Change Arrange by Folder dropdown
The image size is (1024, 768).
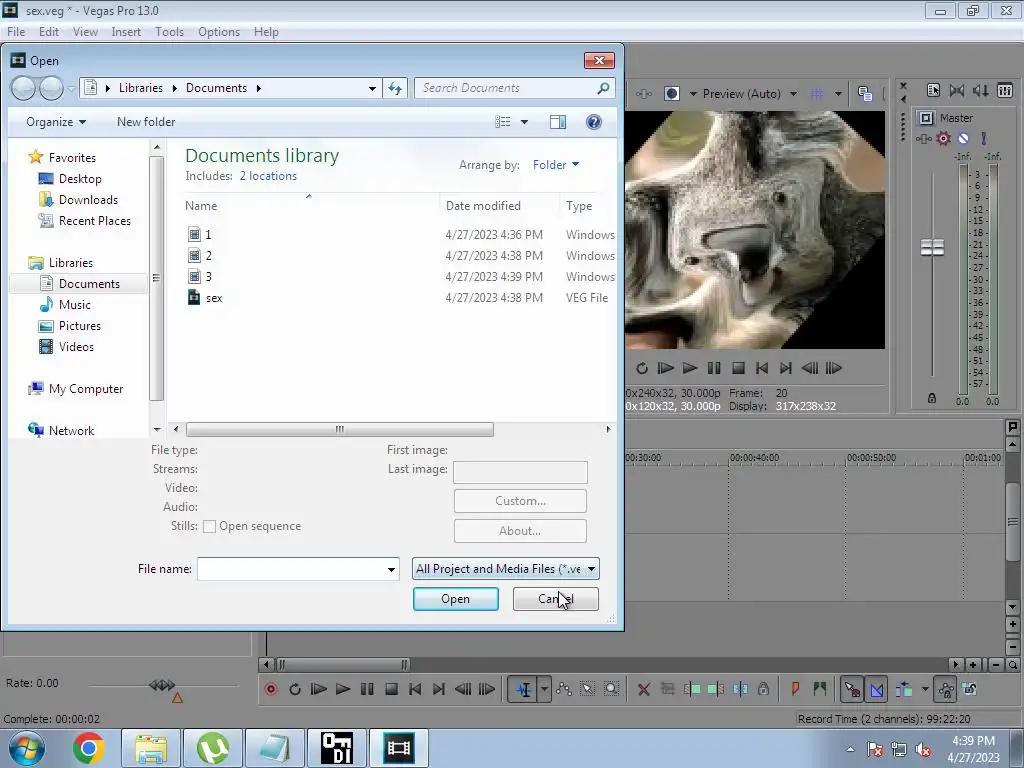(x=556, y=165)
